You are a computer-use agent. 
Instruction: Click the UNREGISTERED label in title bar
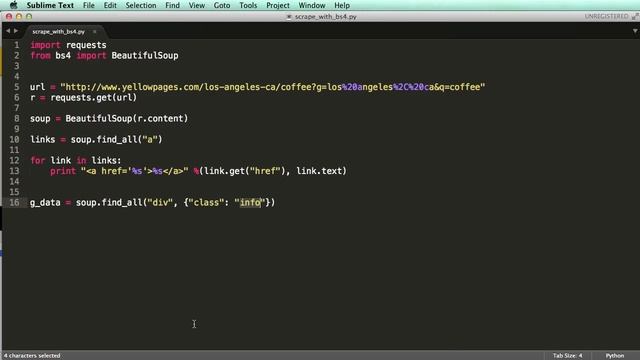(x=606, y=16)
